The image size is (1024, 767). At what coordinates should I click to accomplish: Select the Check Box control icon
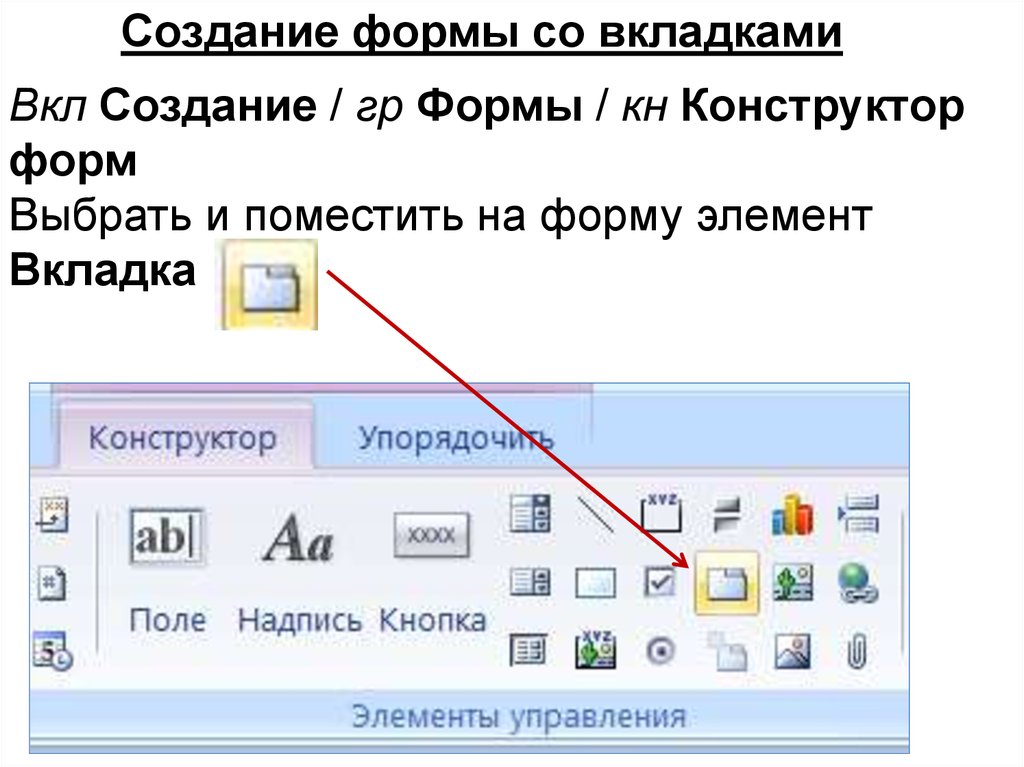pyautogui.click(x=660, y=582)
